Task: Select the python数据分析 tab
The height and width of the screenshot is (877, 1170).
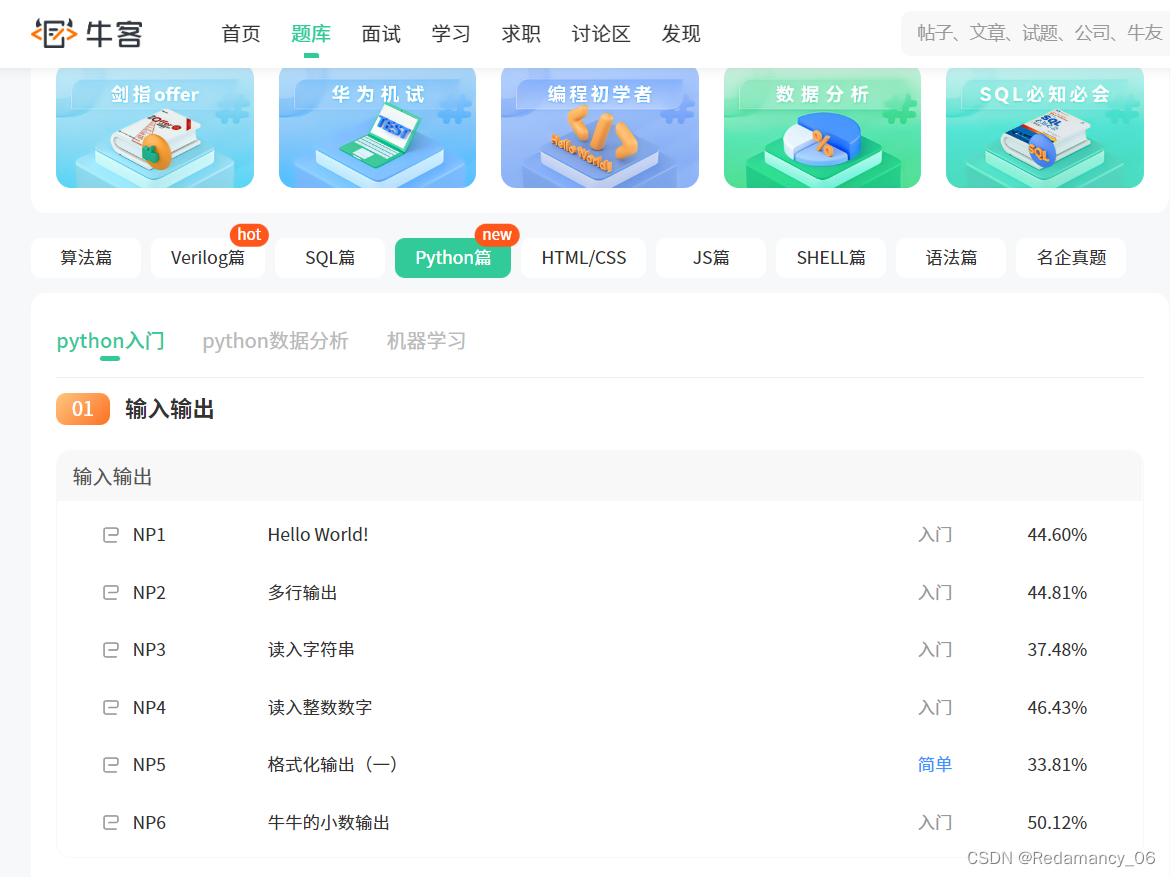Action: click(x=275, y=340)
